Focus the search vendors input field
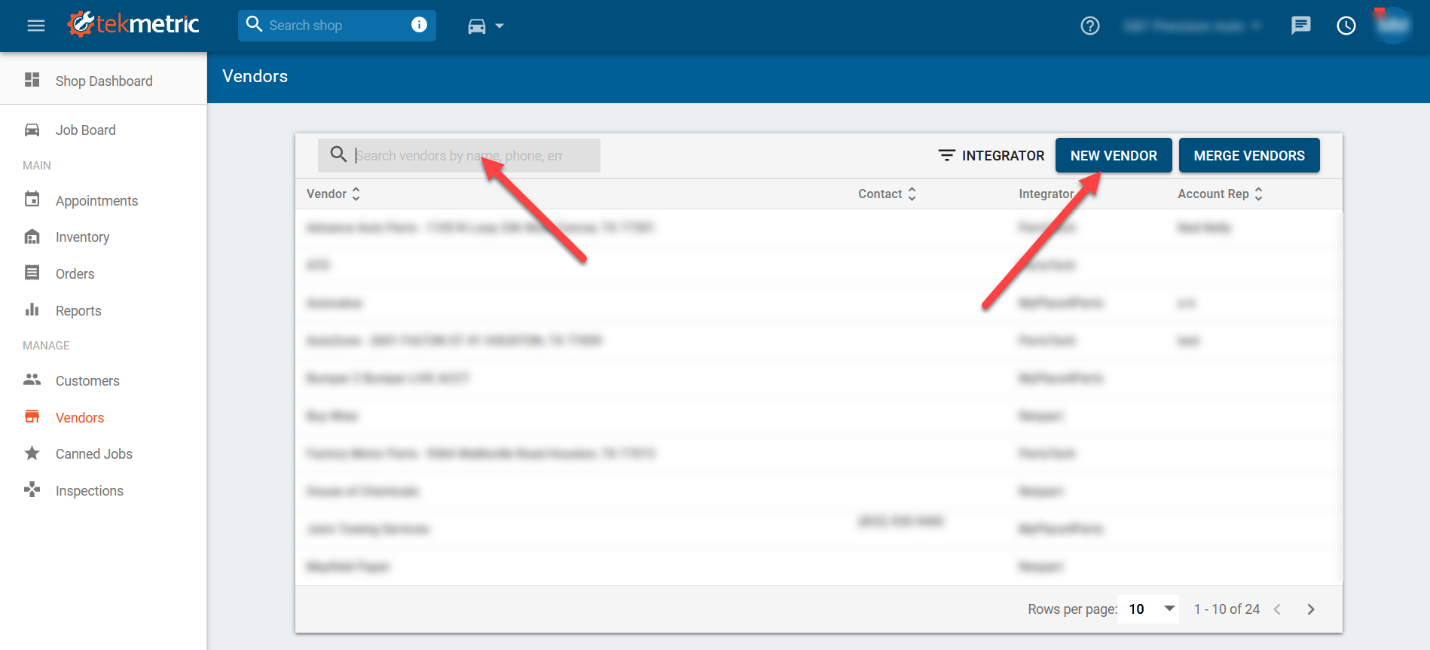 click(x=470, y=156)
